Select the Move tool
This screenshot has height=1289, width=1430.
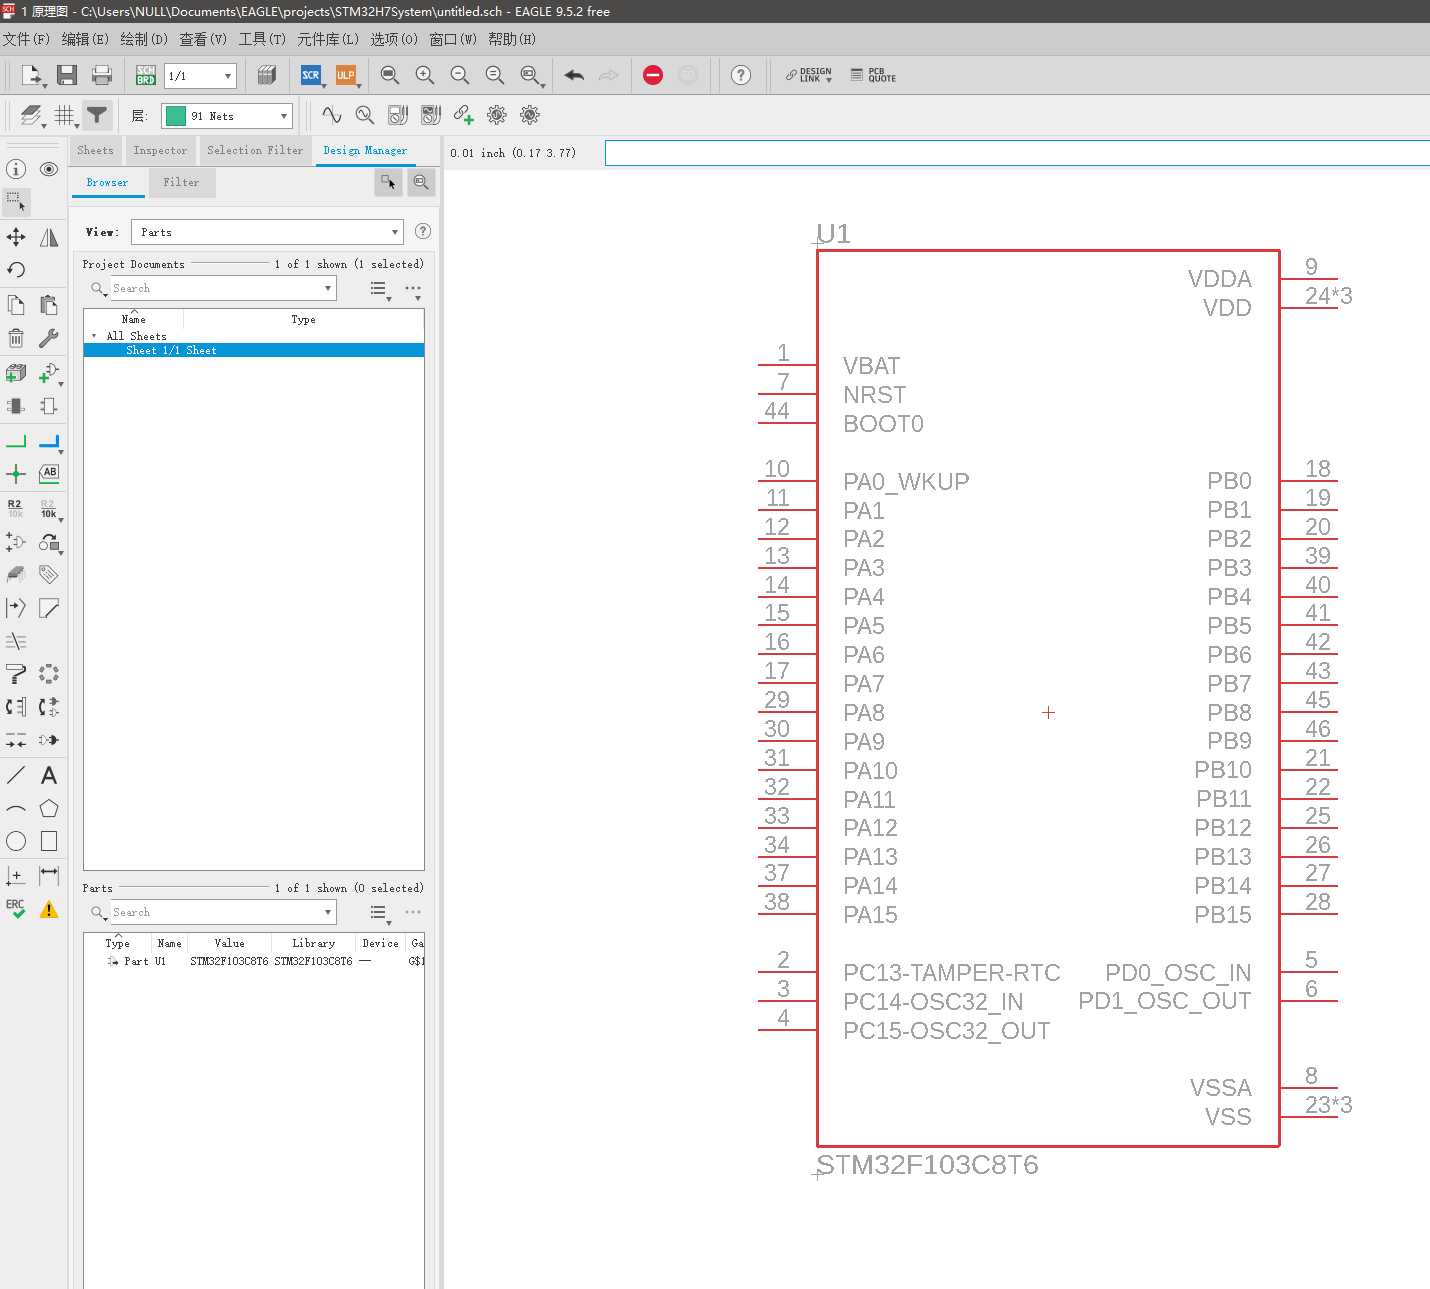[x=16, y=237]
